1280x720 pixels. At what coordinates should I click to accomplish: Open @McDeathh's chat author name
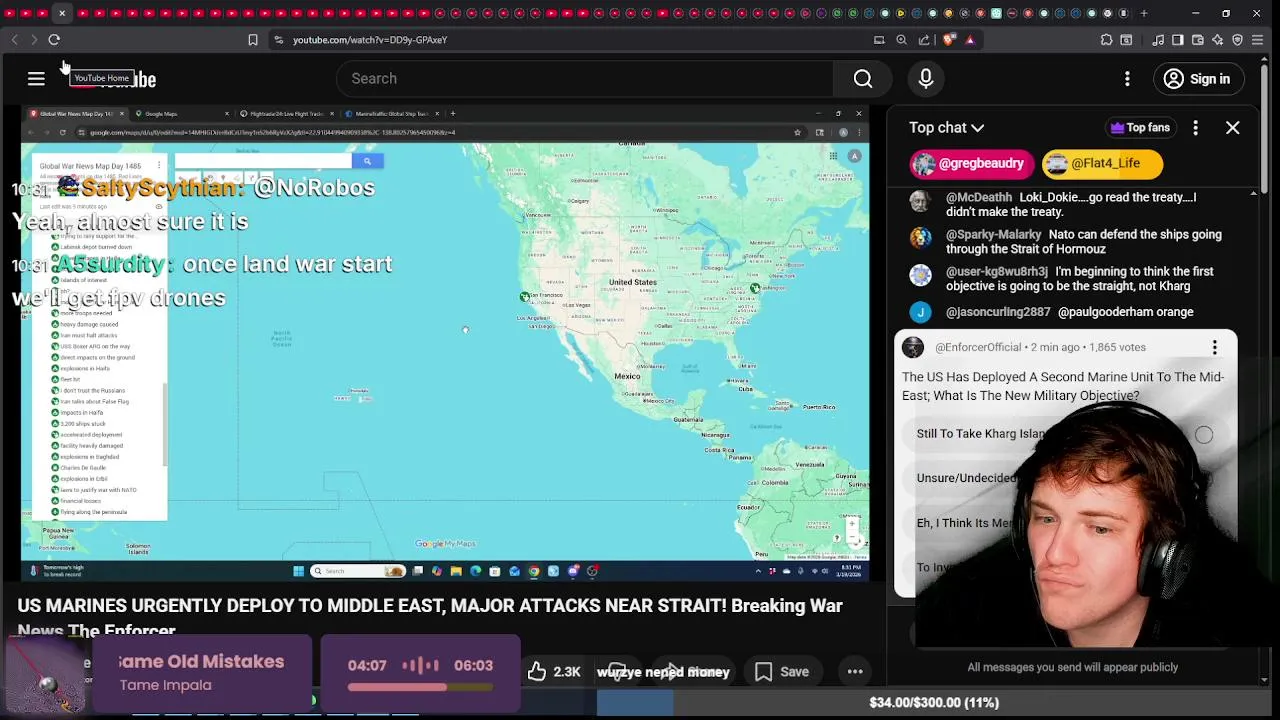979,198
